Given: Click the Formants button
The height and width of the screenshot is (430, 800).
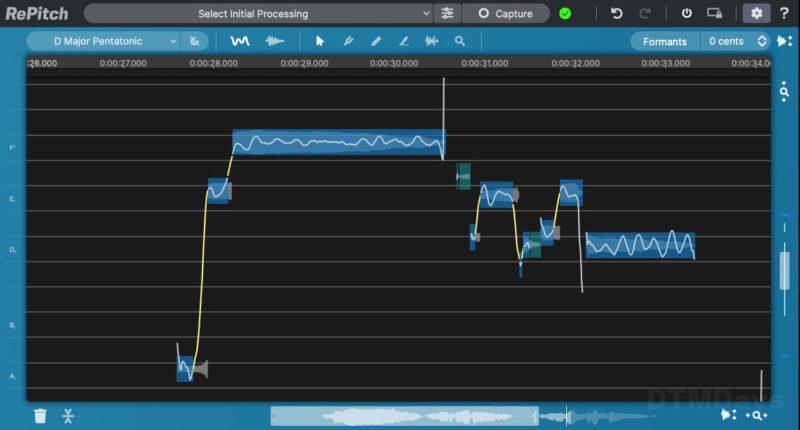Looking at the screenshot, I should [665, 42].
